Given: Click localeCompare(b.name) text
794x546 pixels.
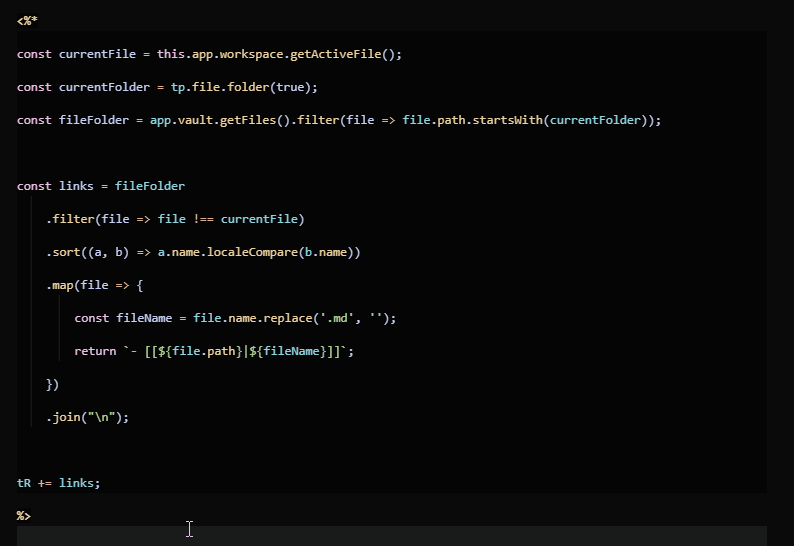Looking at the screenshot, I should [280, 252].
